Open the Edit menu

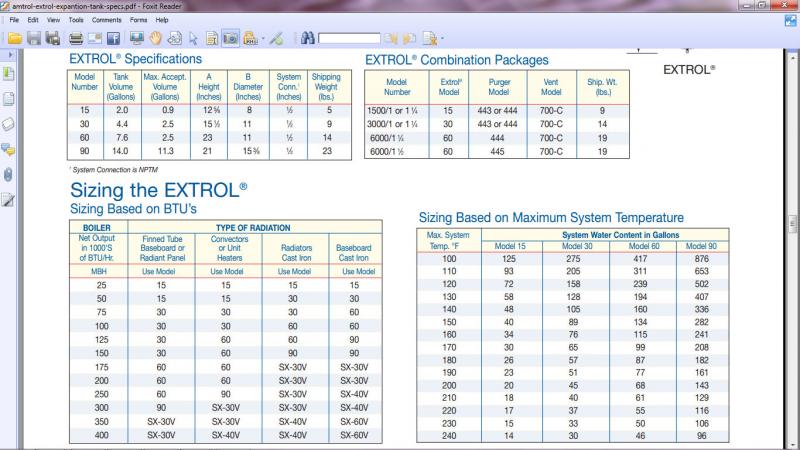pos(33,20)
